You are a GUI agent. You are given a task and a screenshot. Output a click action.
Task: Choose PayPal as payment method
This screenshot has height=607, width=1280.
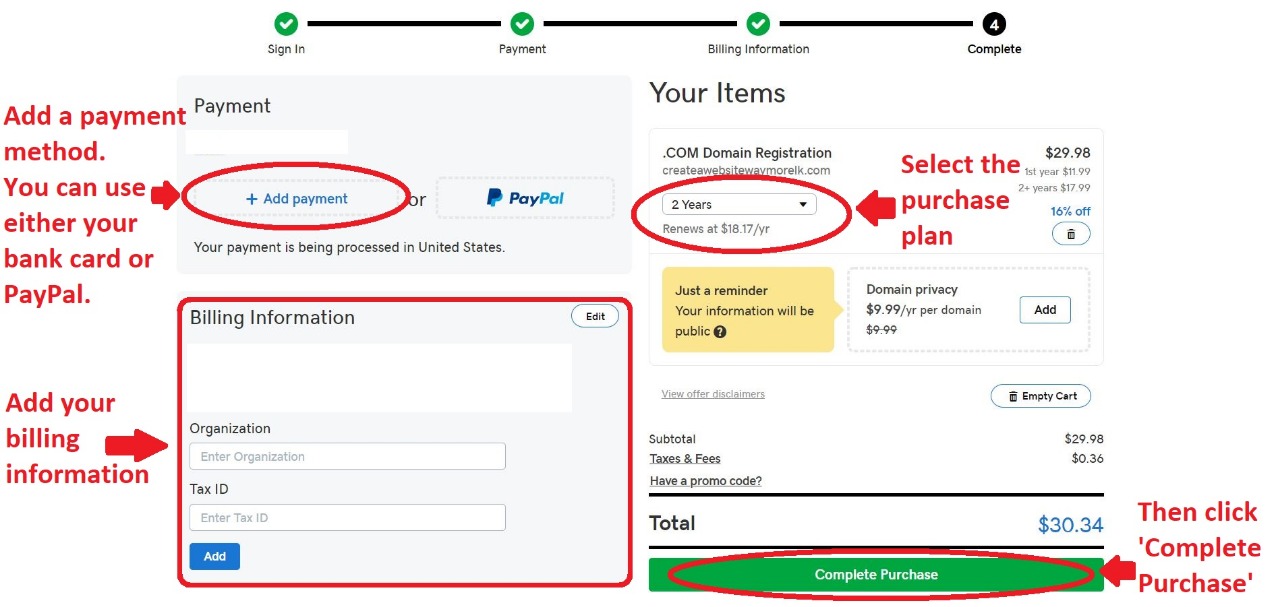pos(525,198)
